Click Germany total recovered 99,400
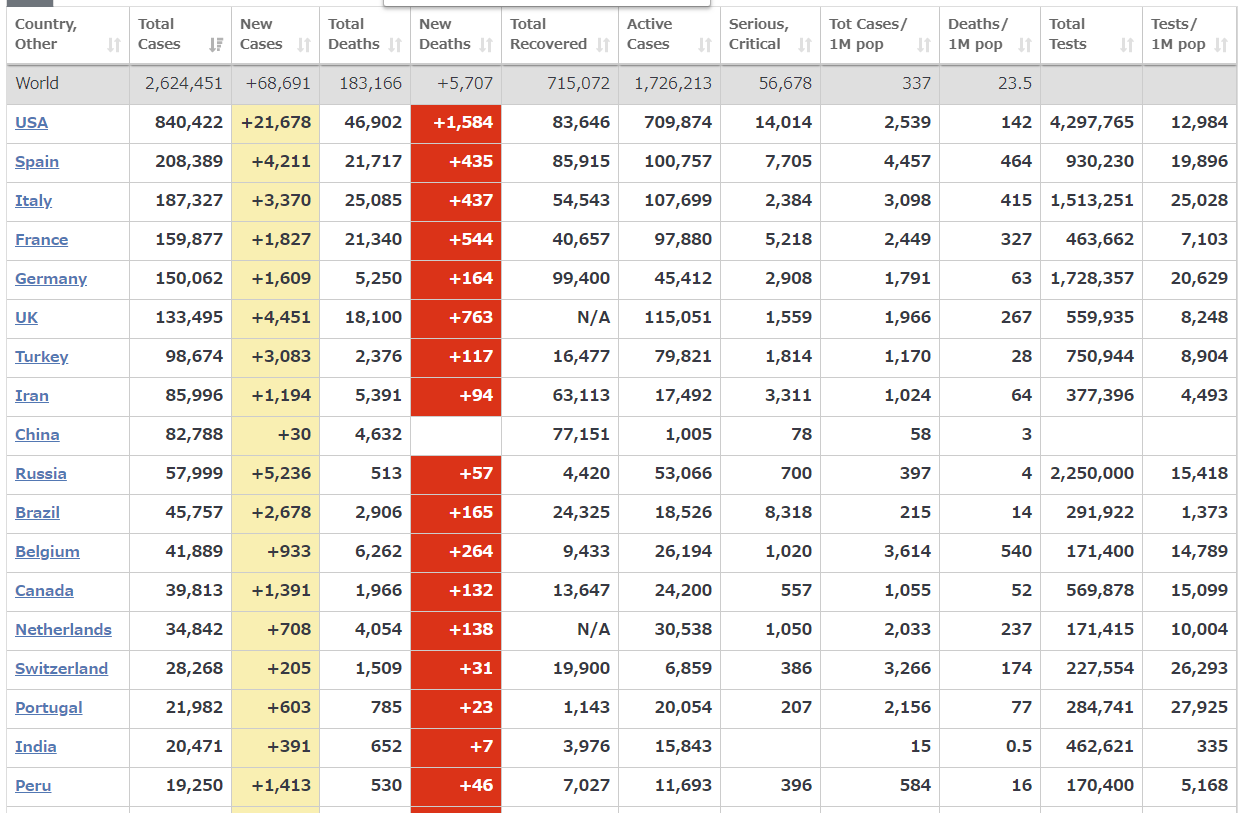 click(581, 278)
